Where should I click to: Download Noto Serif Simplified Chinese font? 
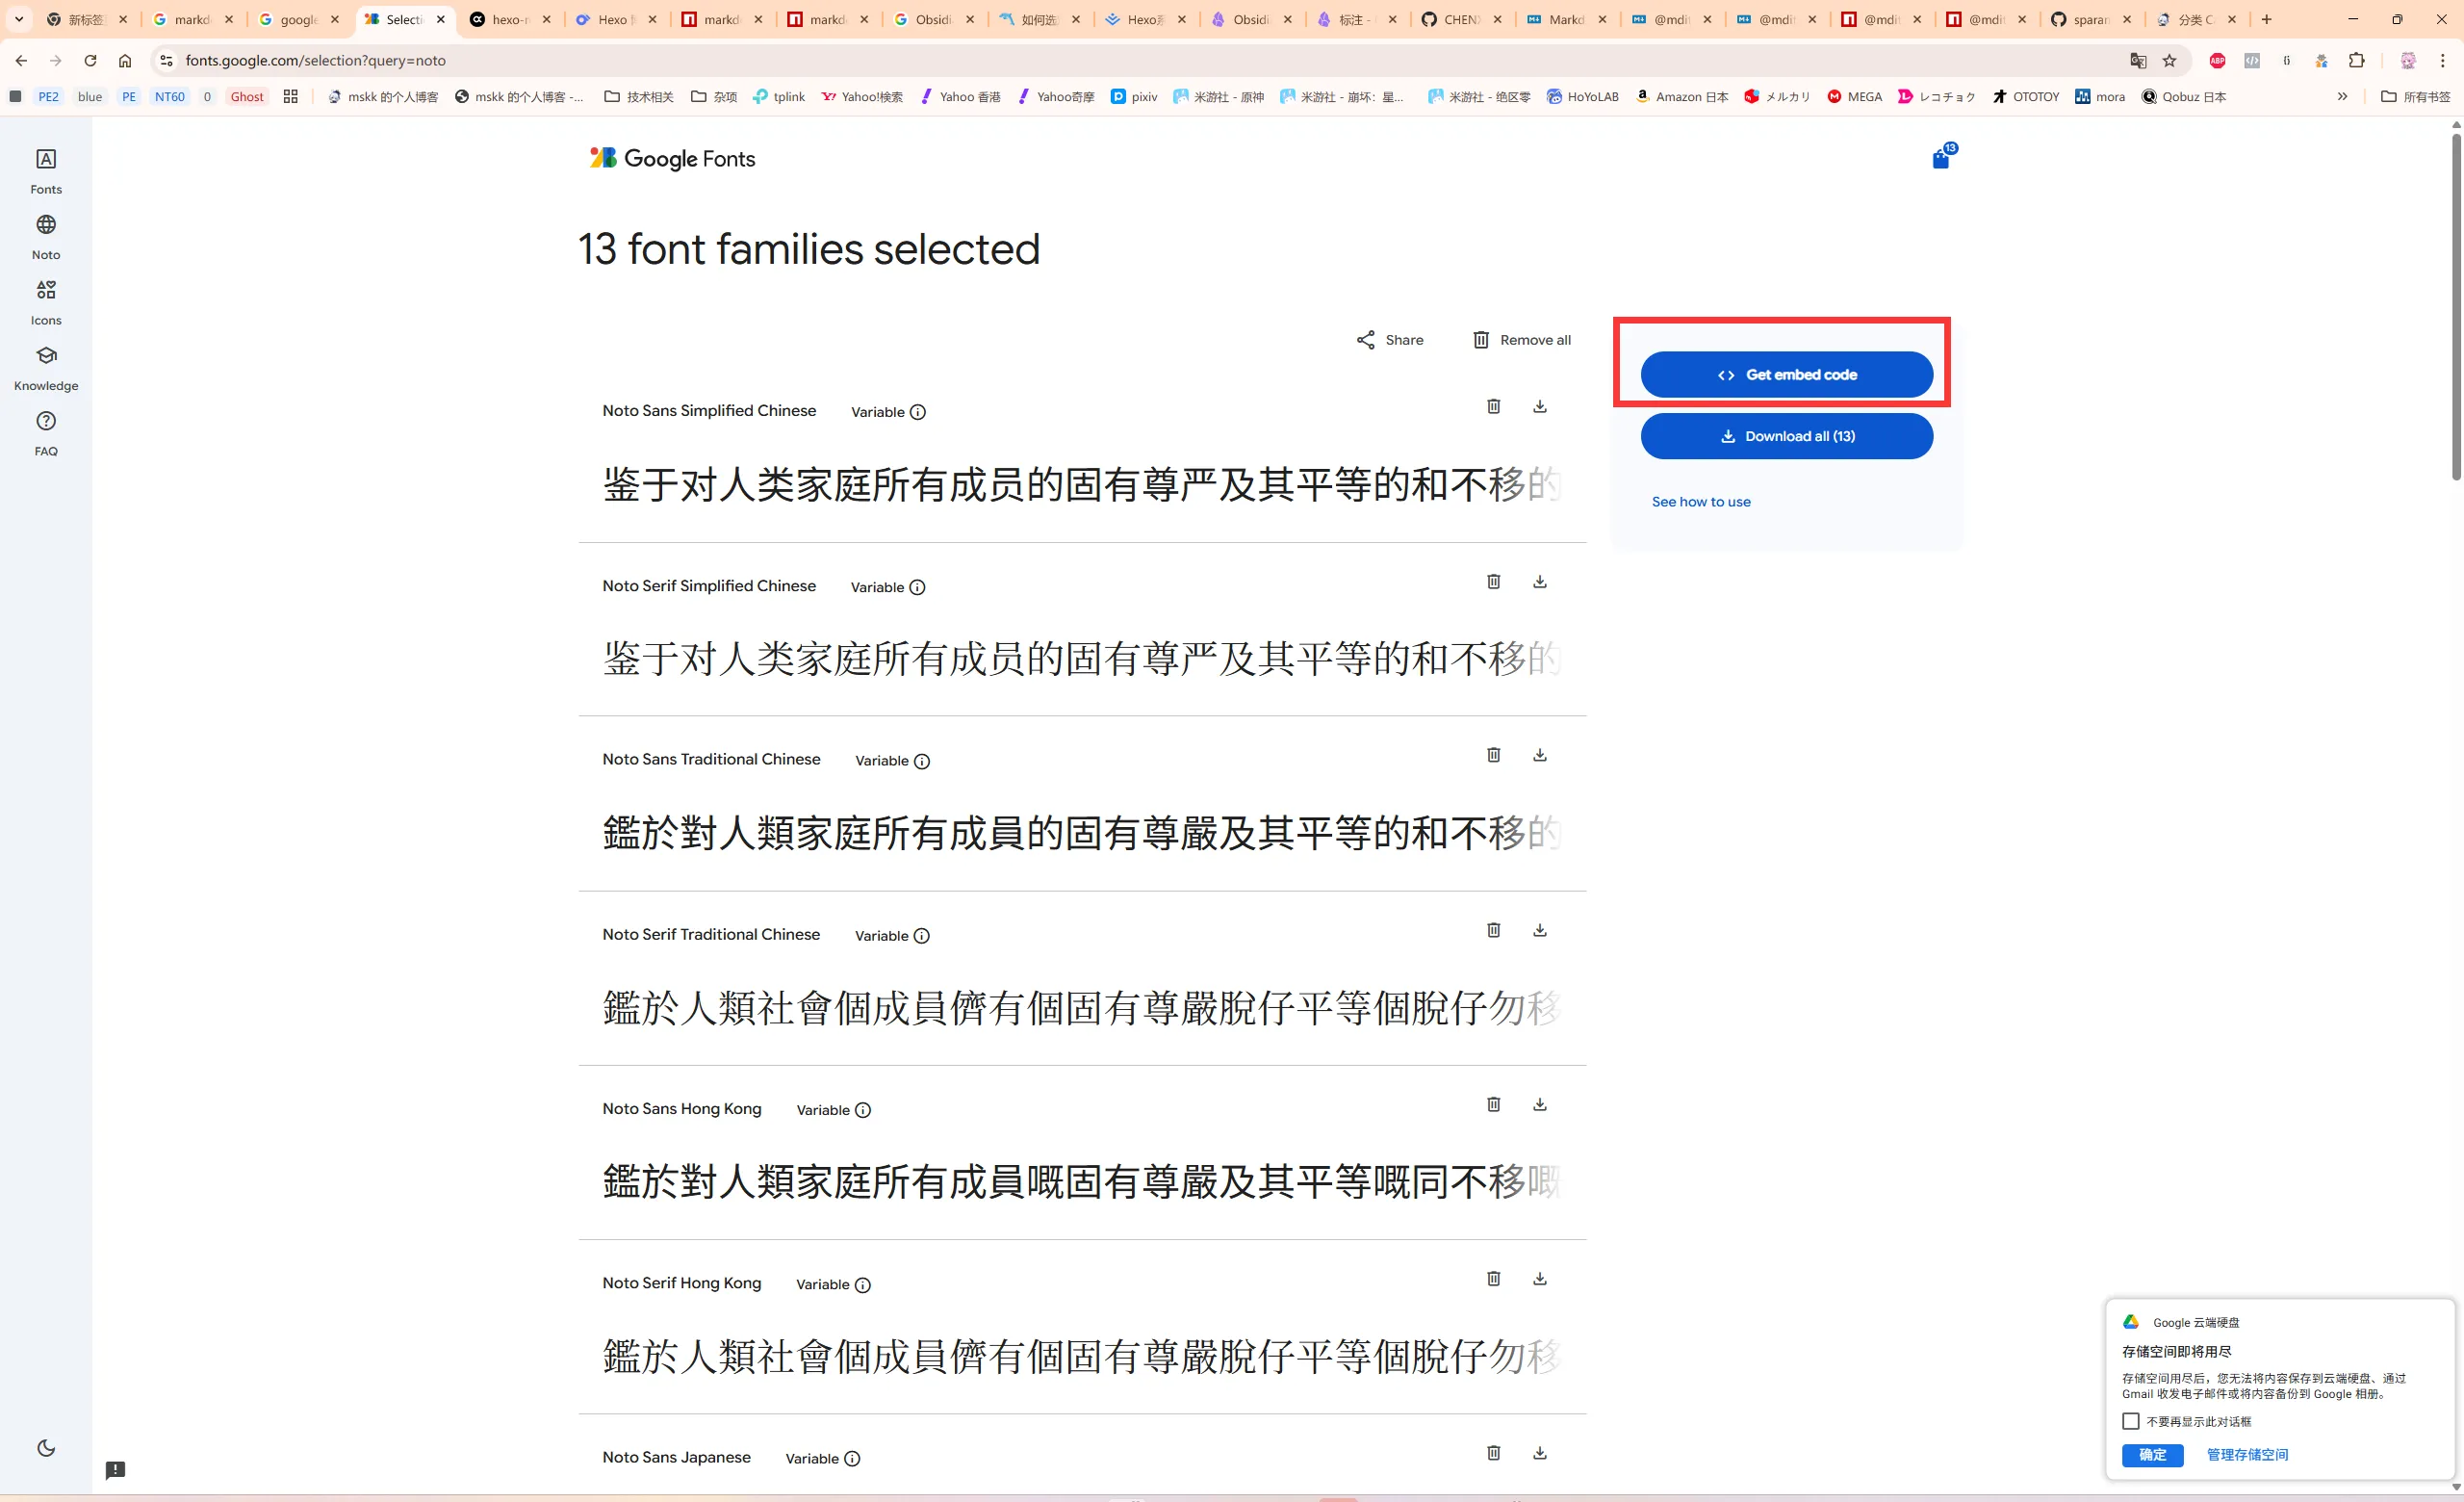1539,581
